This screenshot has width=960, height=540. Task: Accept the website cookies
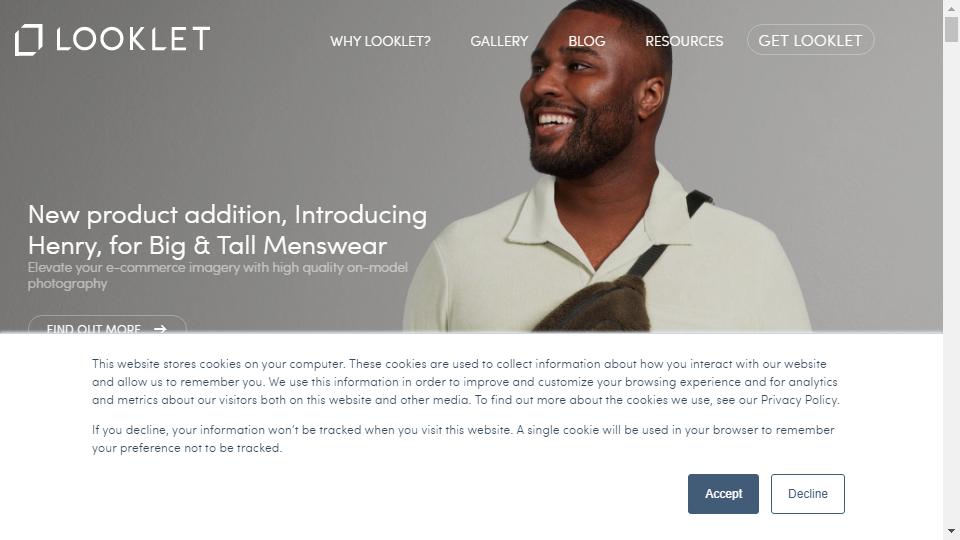coord(723,493)
